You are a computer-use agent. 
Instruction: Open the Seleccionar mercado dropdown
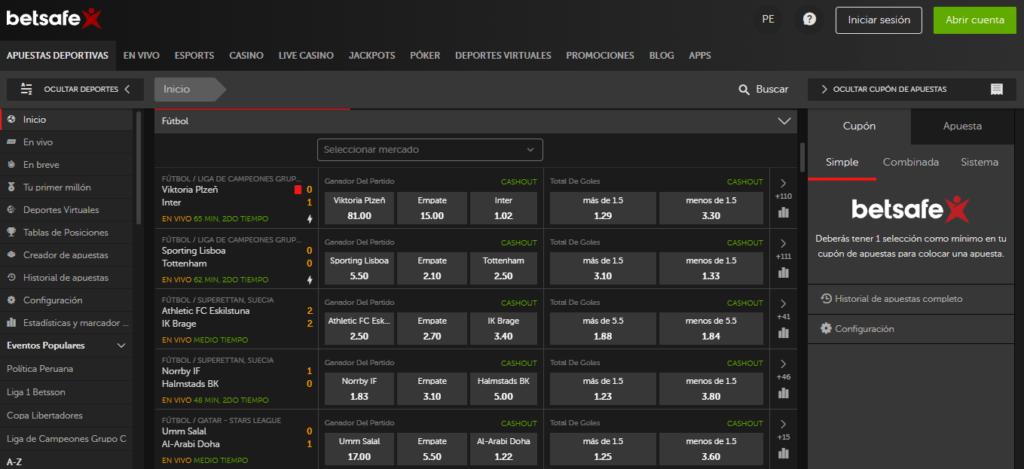(430, 150)
